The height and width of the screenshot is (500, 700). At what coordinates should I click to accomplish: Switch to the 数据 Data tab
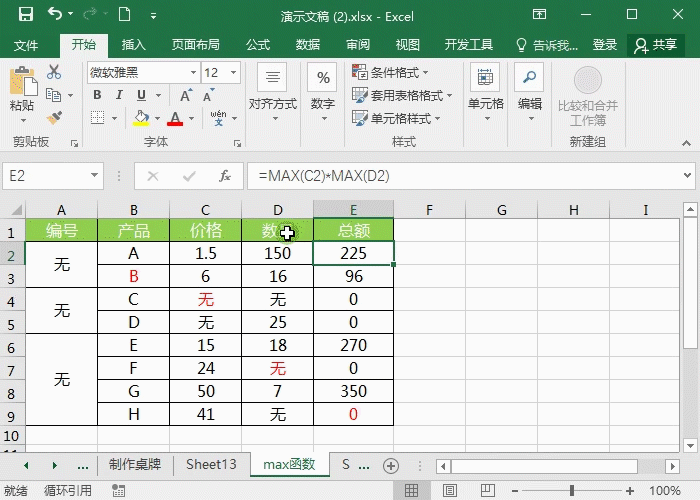coord(308,45)
